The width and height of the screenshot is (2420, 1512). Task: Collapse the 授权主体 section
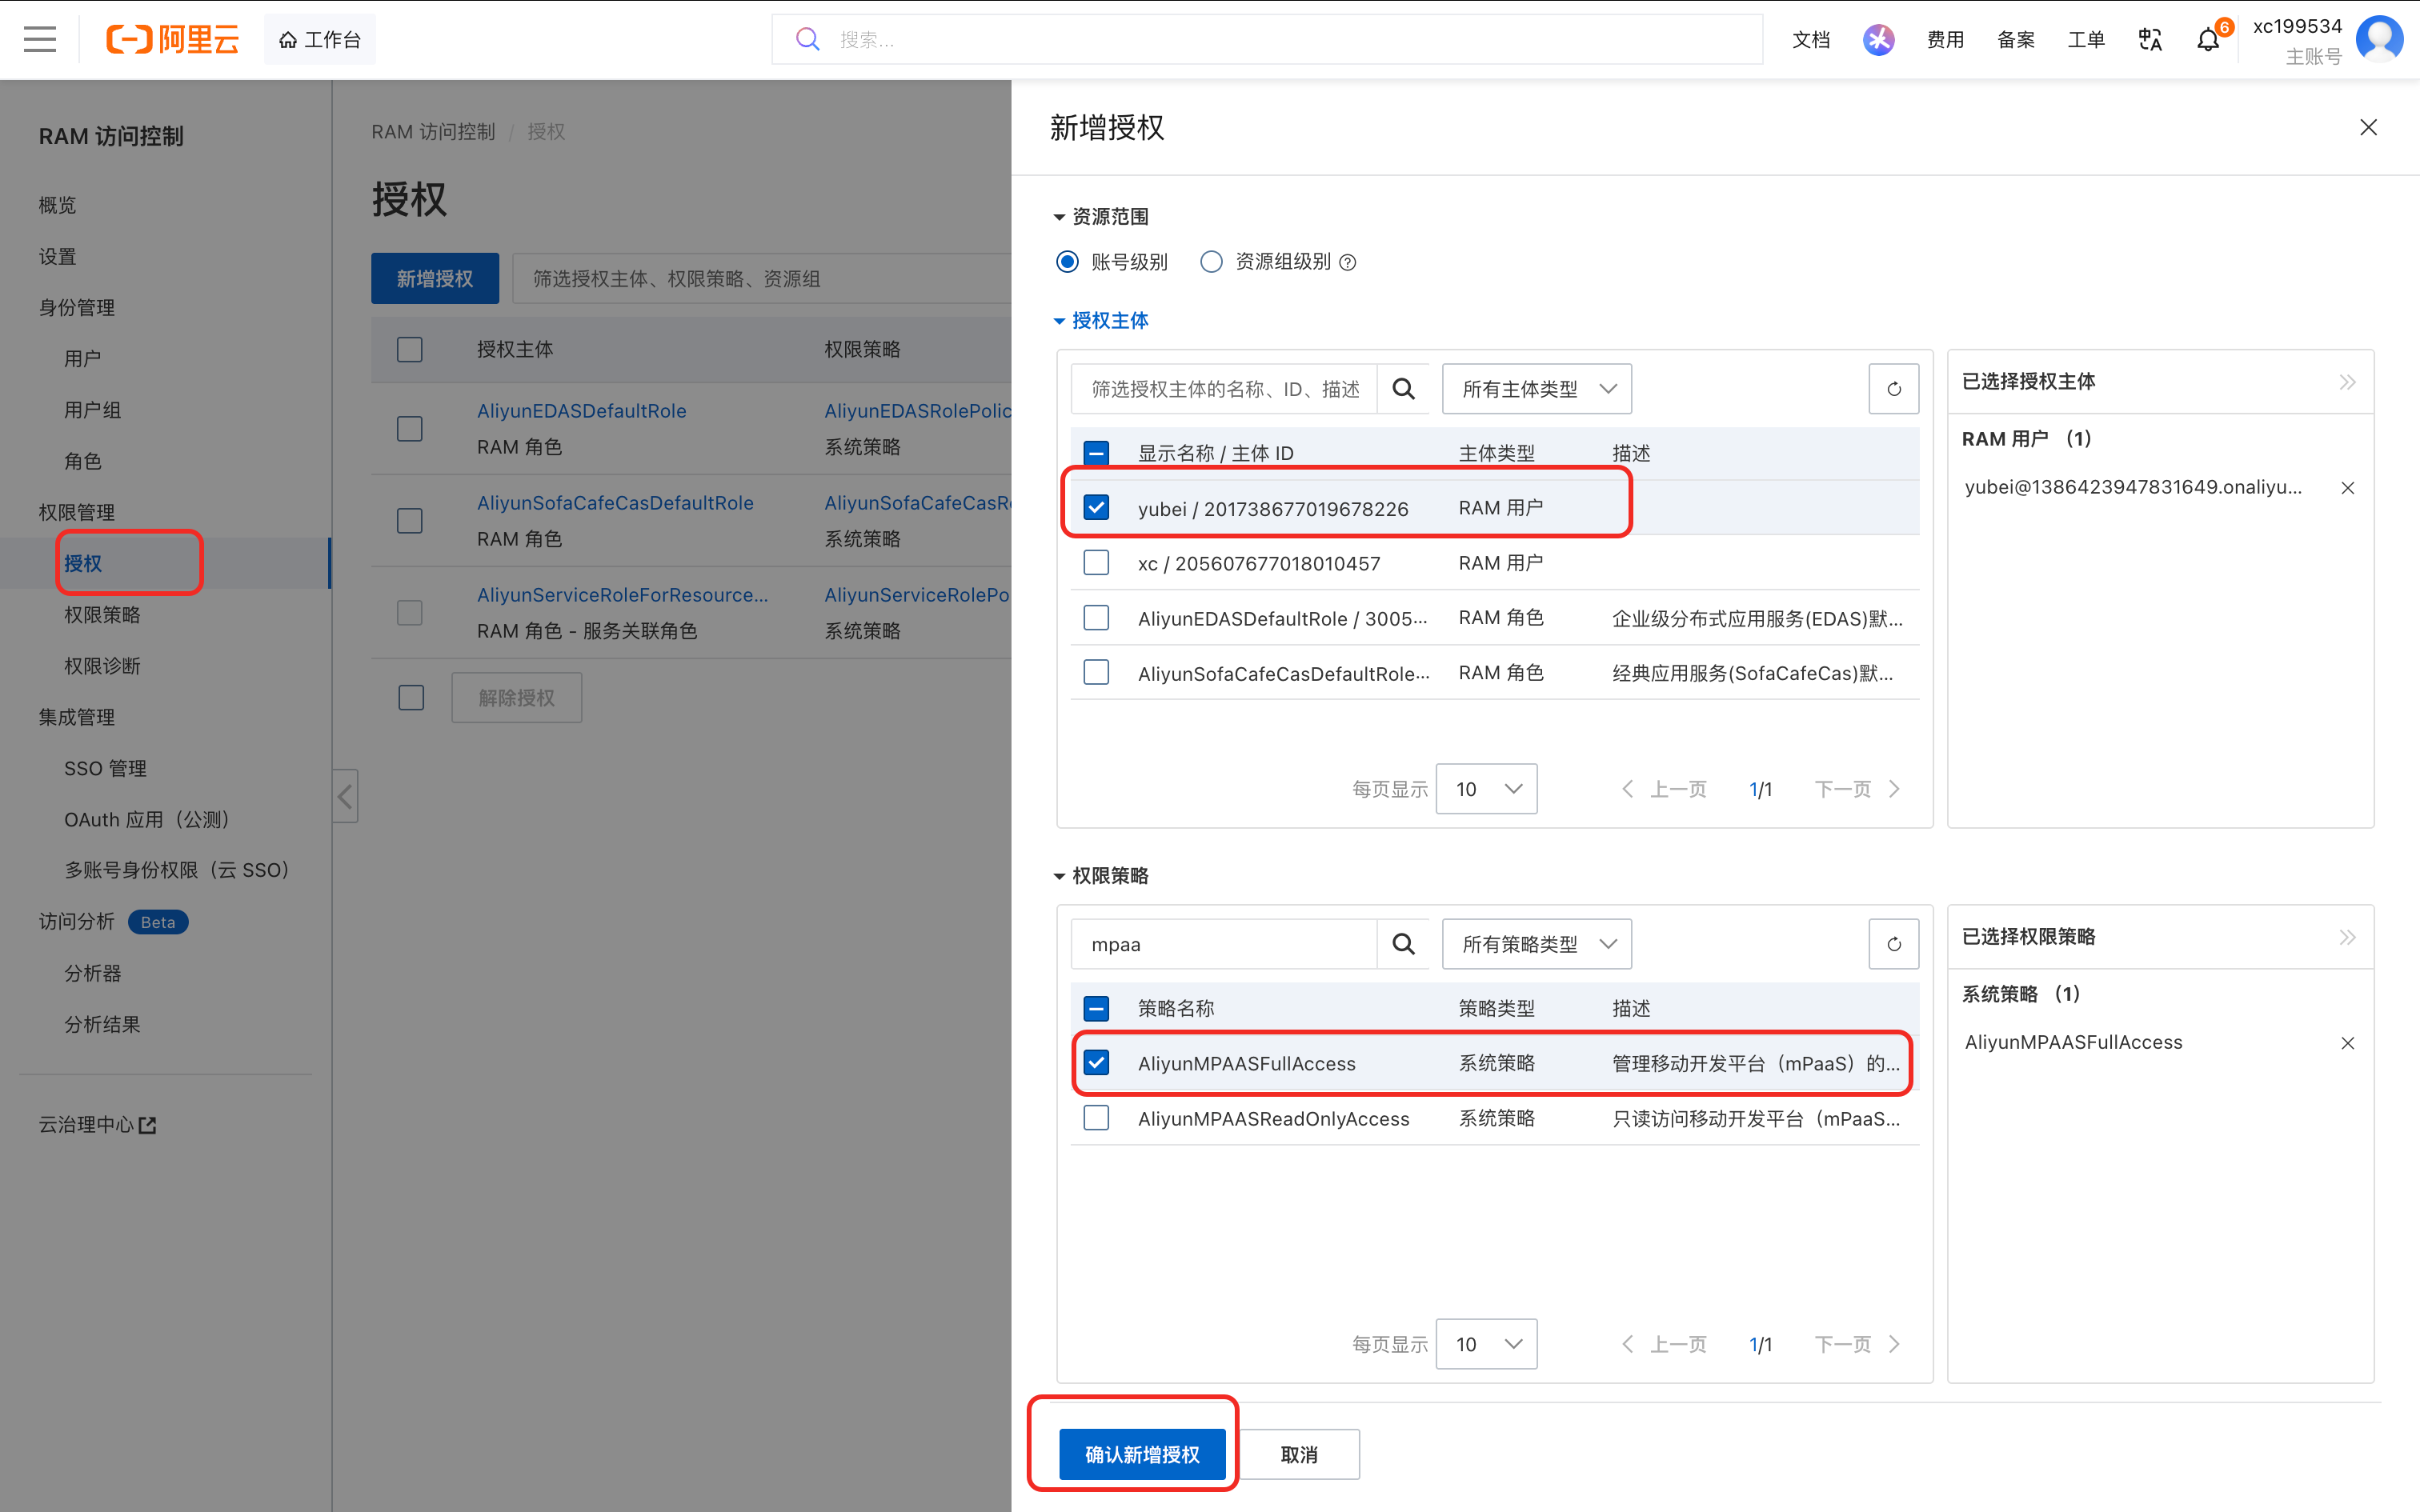point(1101,321)
